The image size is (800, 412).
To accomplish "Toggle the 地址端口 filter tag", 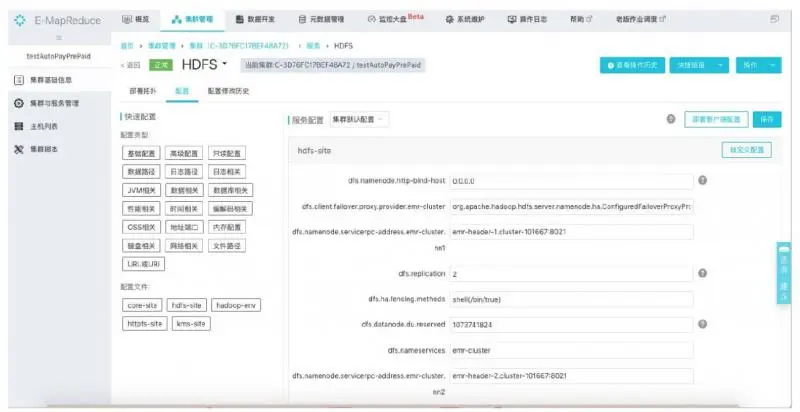I will (184, 227).
